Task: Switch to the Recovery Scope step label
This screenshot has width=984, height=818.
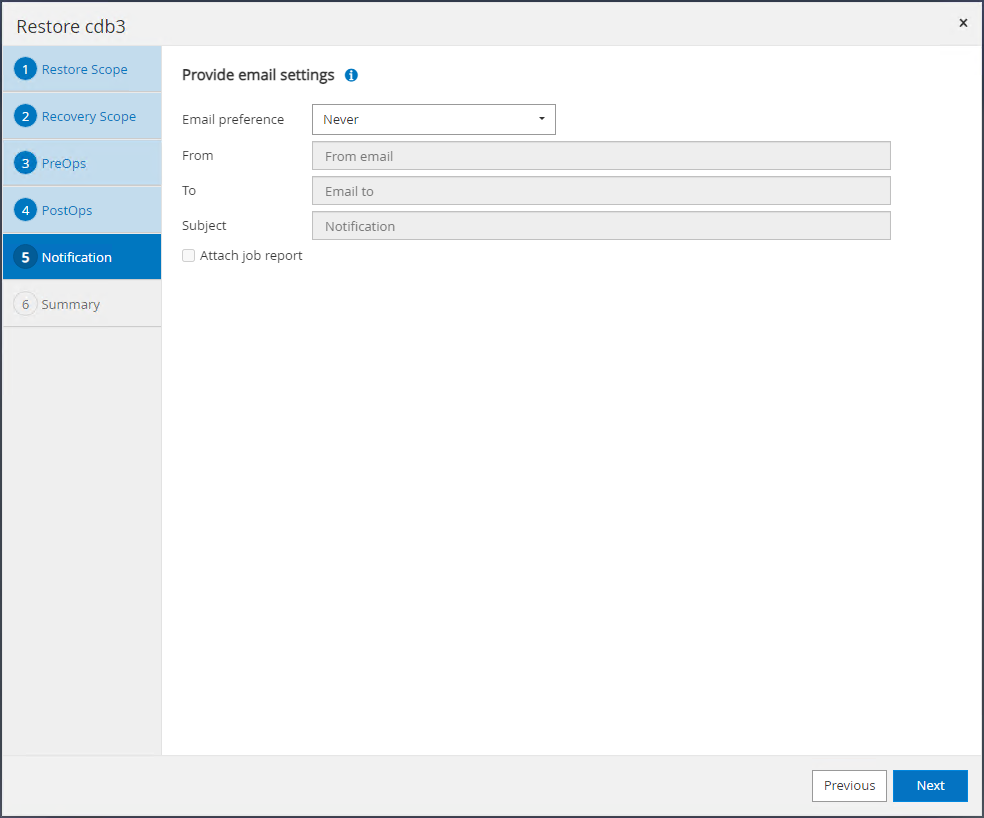Action: click(x=88, y=116)
